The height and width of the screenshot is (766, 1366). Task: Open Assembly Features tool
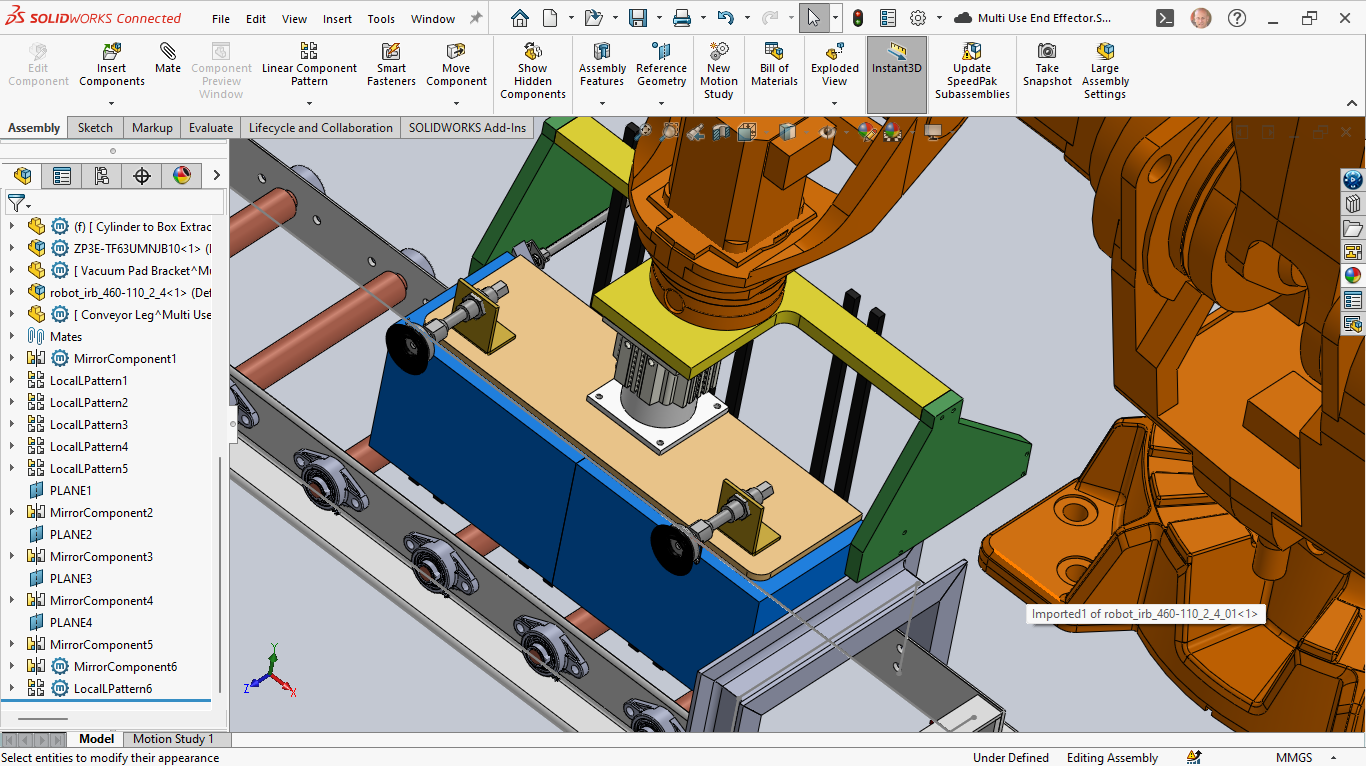click(602, 65)
